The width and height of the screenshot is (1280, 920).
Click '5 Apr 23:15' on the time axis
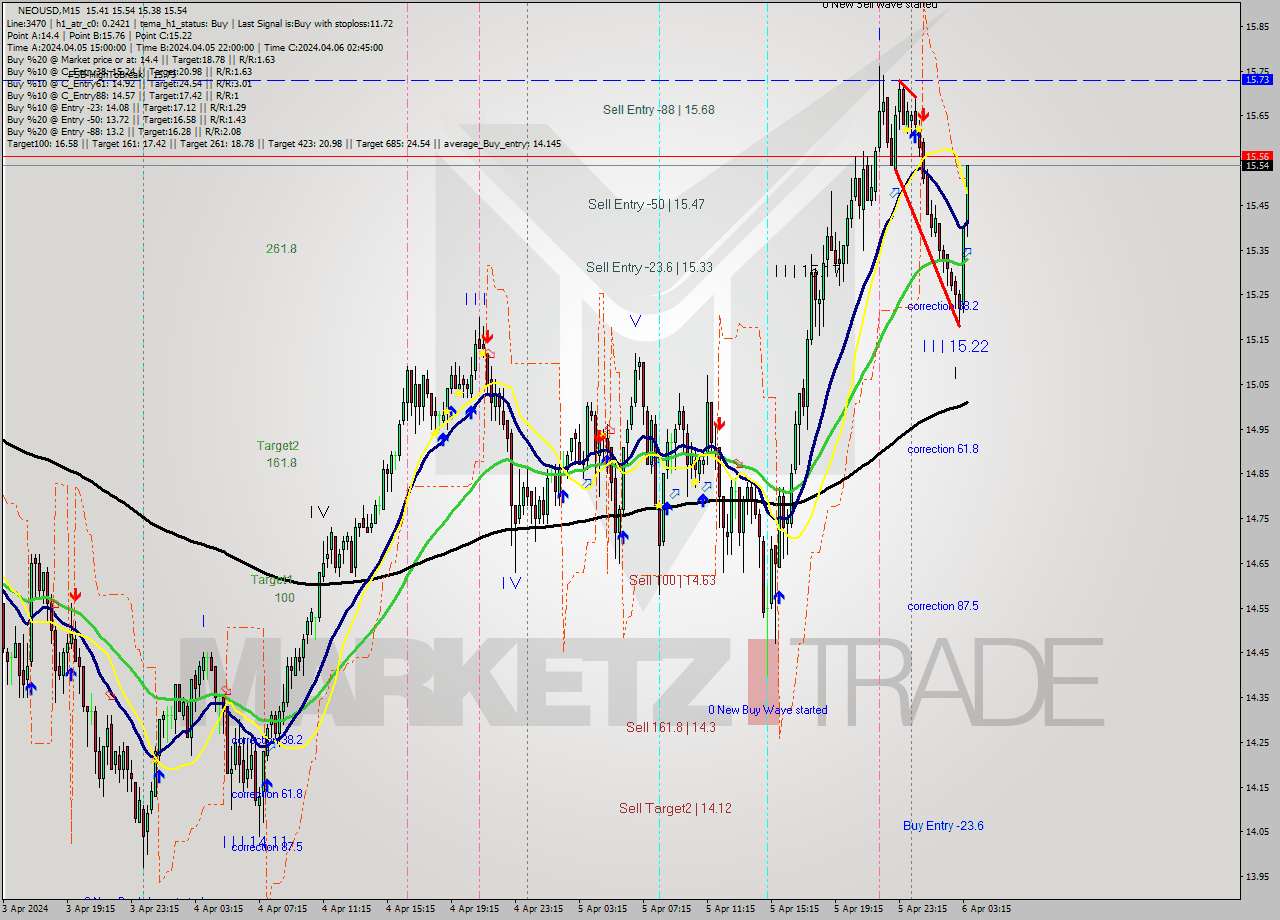923,909
